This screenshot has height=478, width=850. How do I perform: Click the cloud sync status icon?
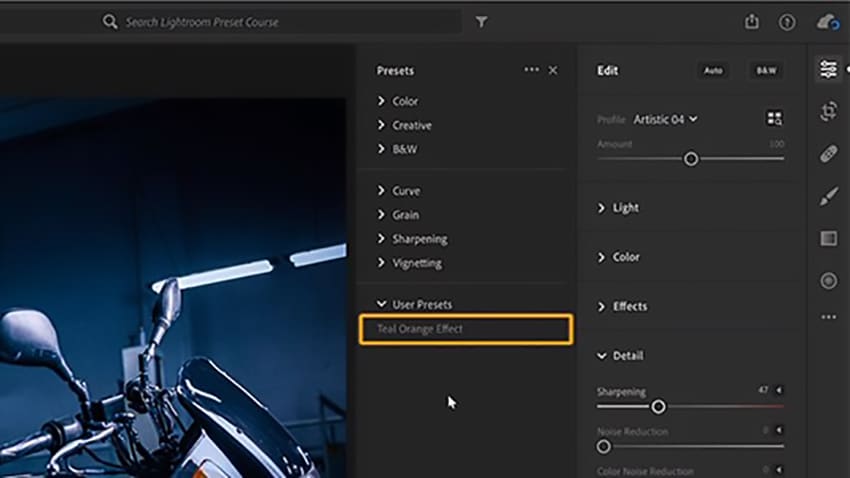(828, 23)
